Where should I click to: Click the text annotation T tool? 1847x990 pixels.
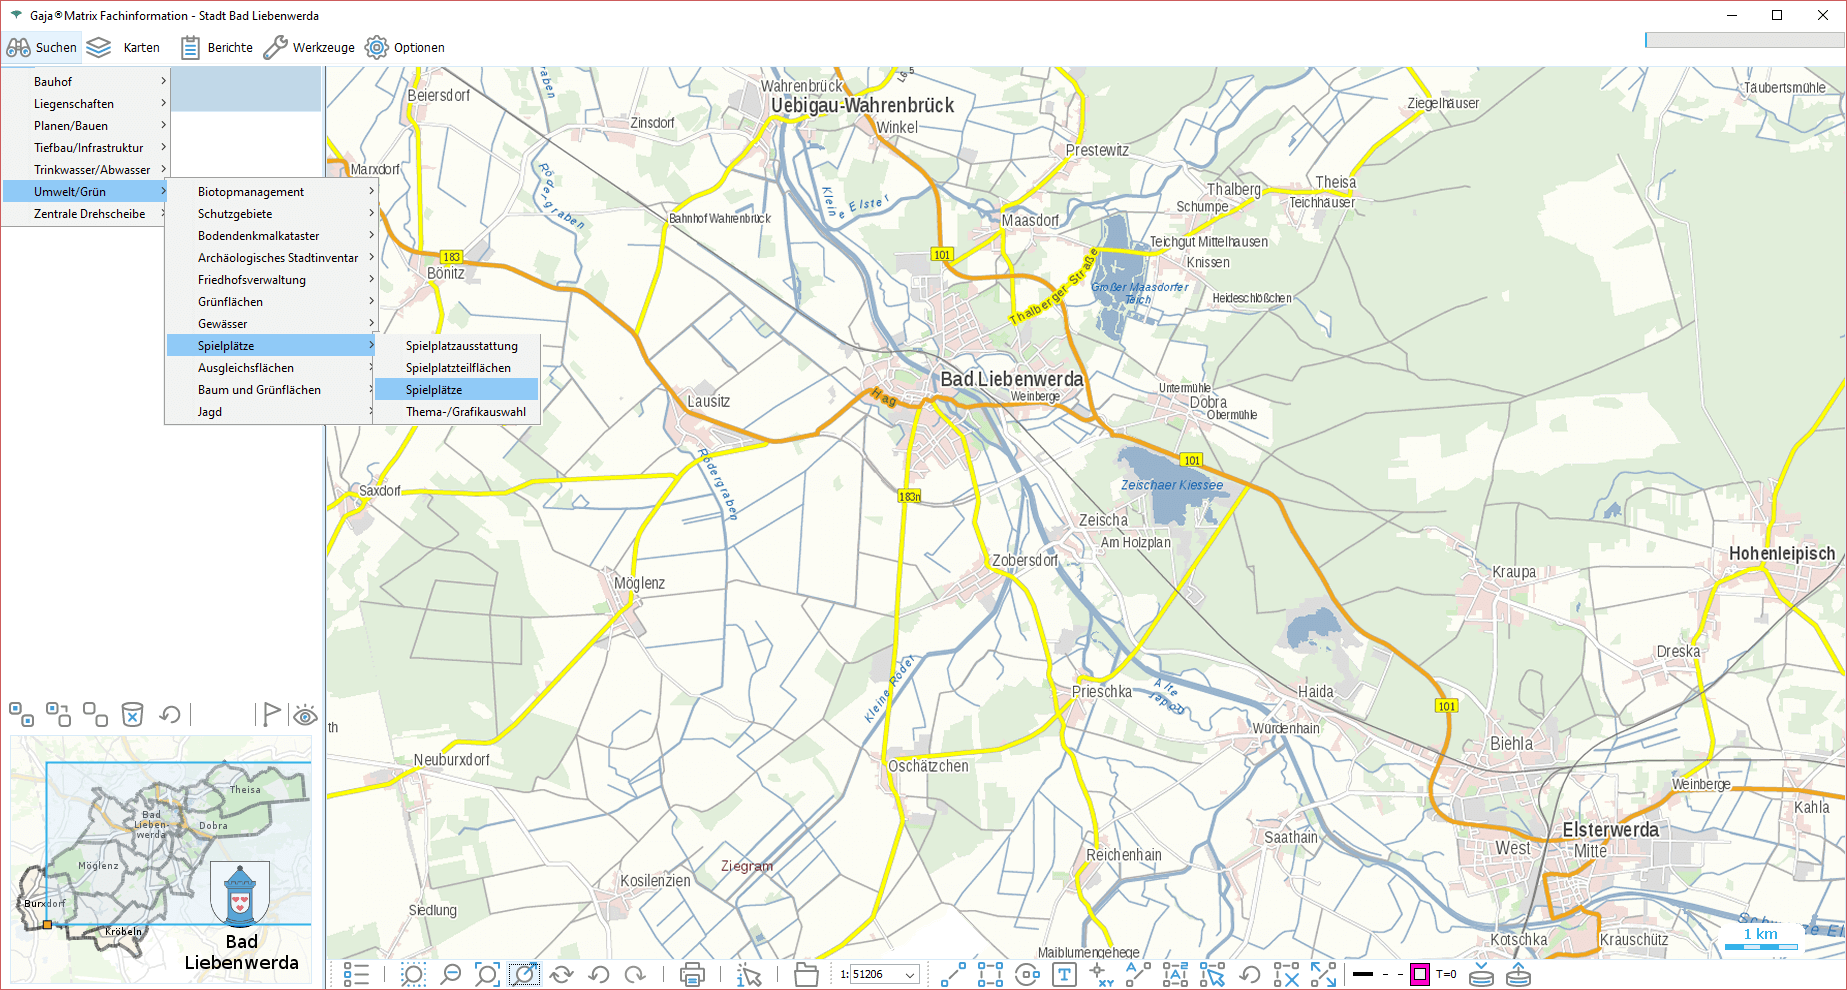[1064, 974]
